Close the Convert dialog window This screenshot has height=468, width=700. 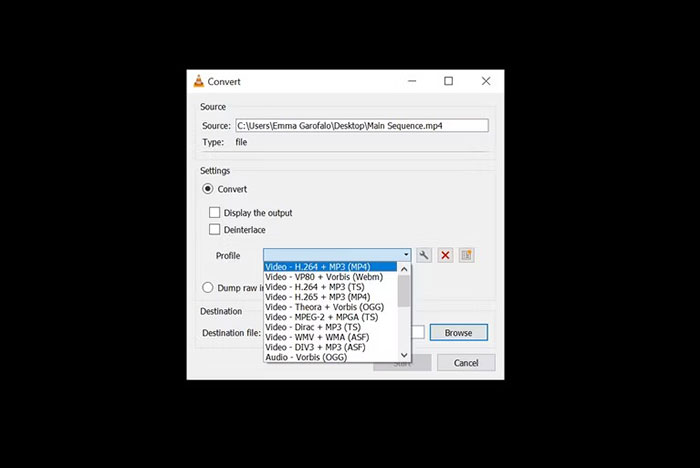[485, 81]
